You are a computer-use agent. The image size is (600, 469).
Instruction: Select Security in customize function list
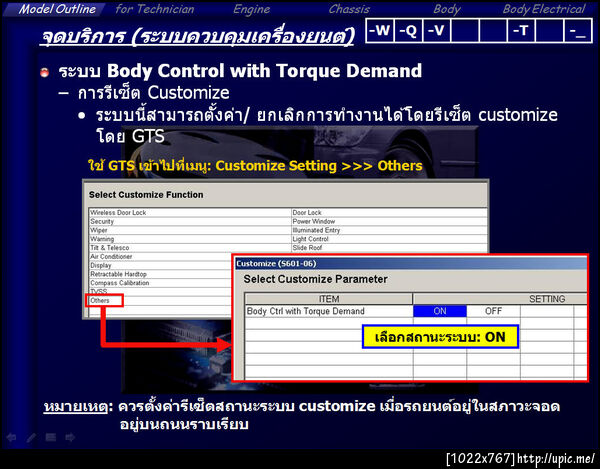[x=190, y=221]
